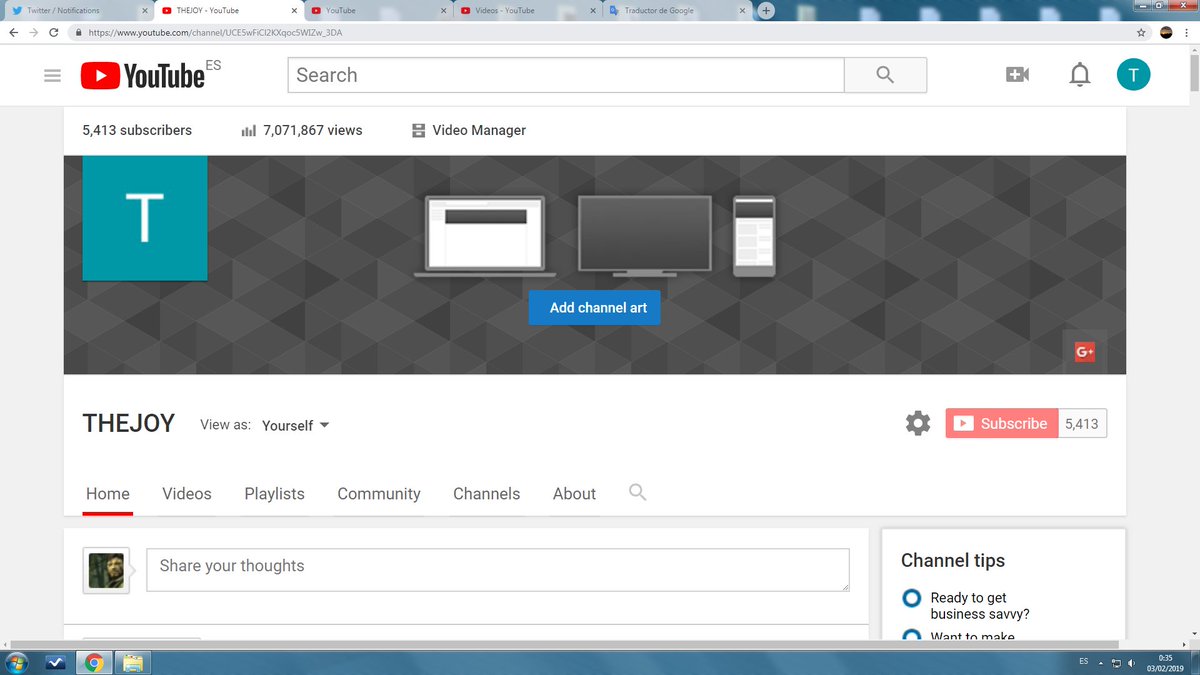The image size is (1200, 675).
Task: Click the browser forward arrow
Action: pos(33,32)
